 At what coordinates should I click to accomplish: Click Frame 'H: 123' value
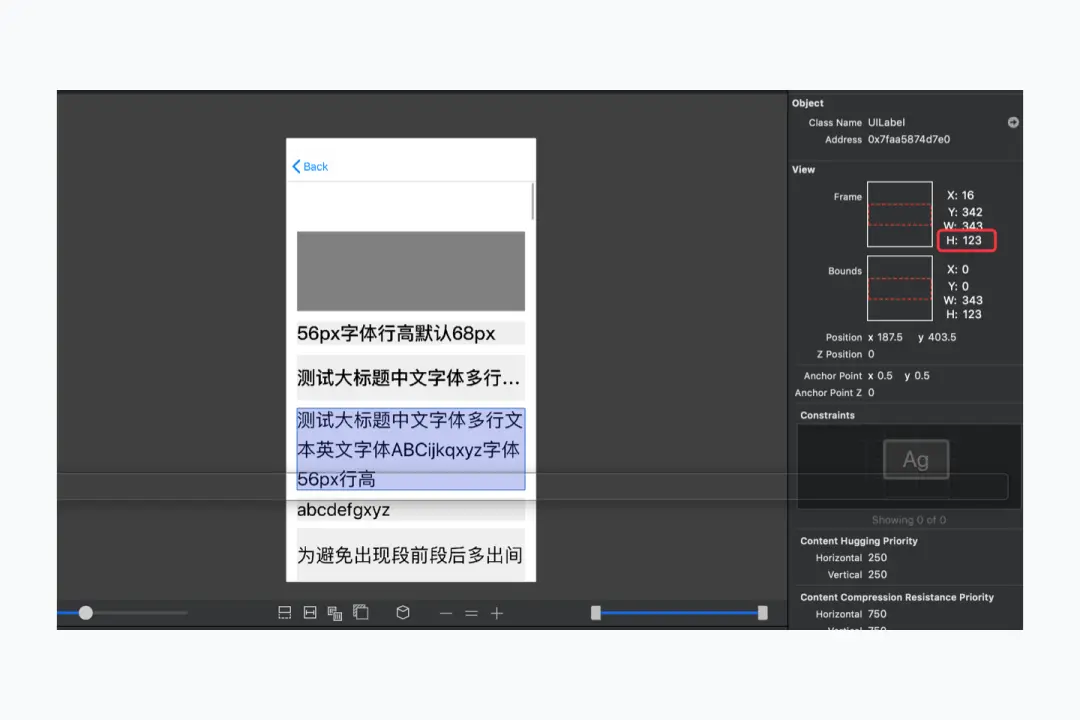[964, 240]
